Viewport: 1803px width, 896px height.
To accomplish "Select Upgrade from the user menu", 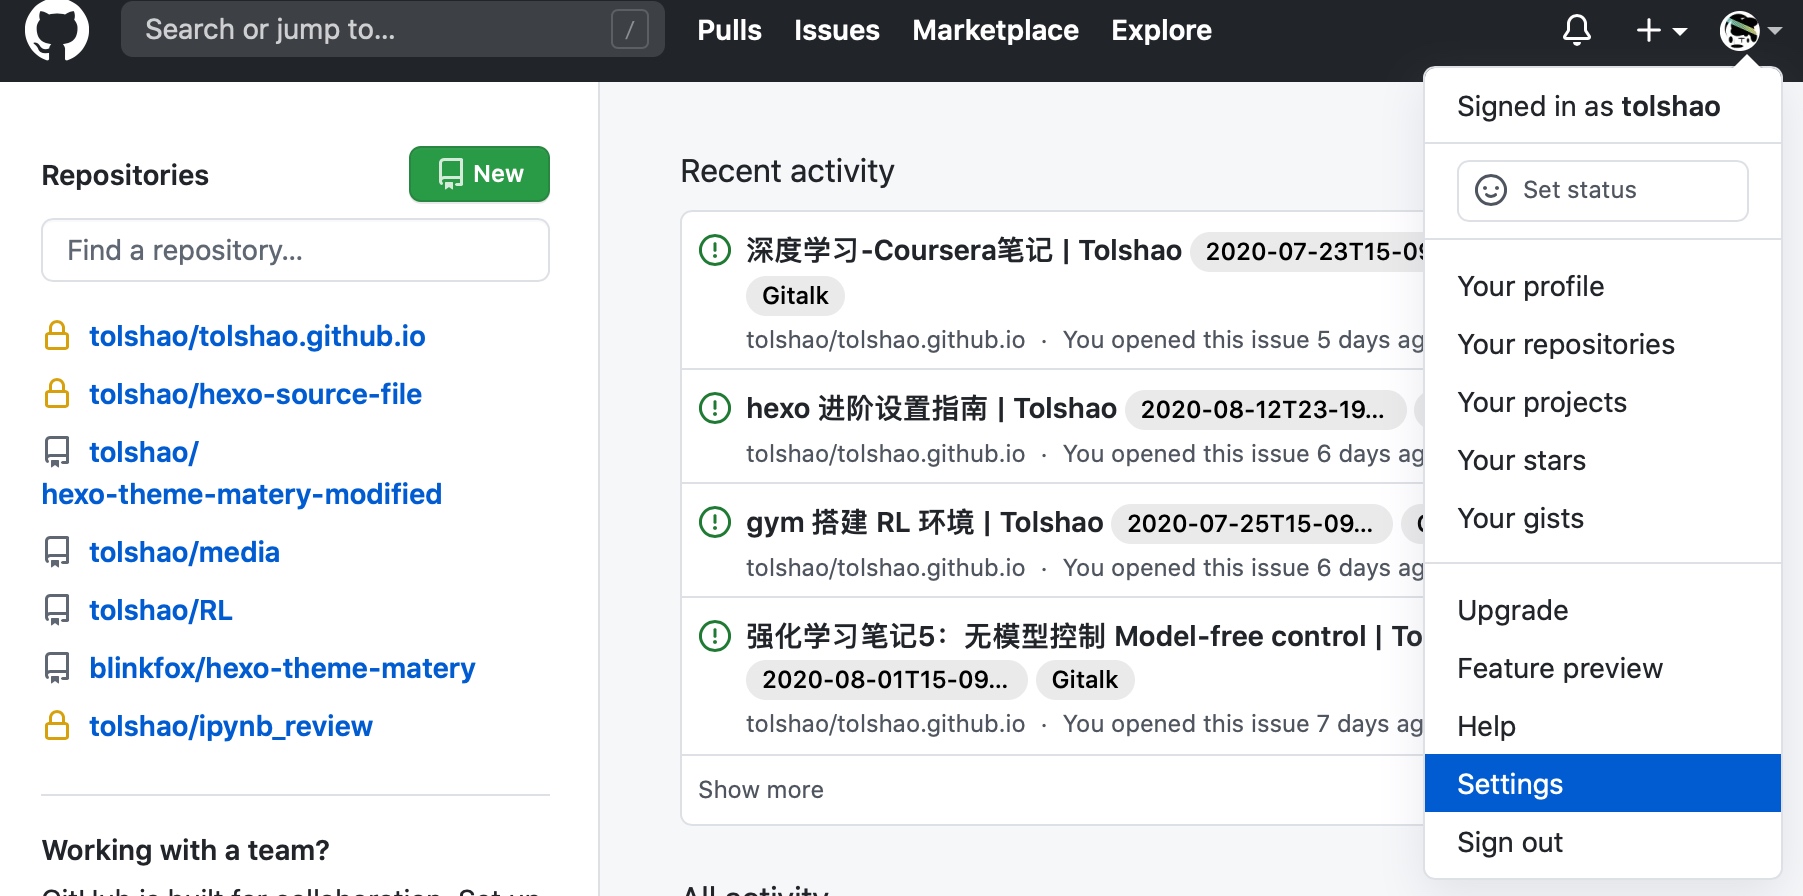I will [1602, 610].
